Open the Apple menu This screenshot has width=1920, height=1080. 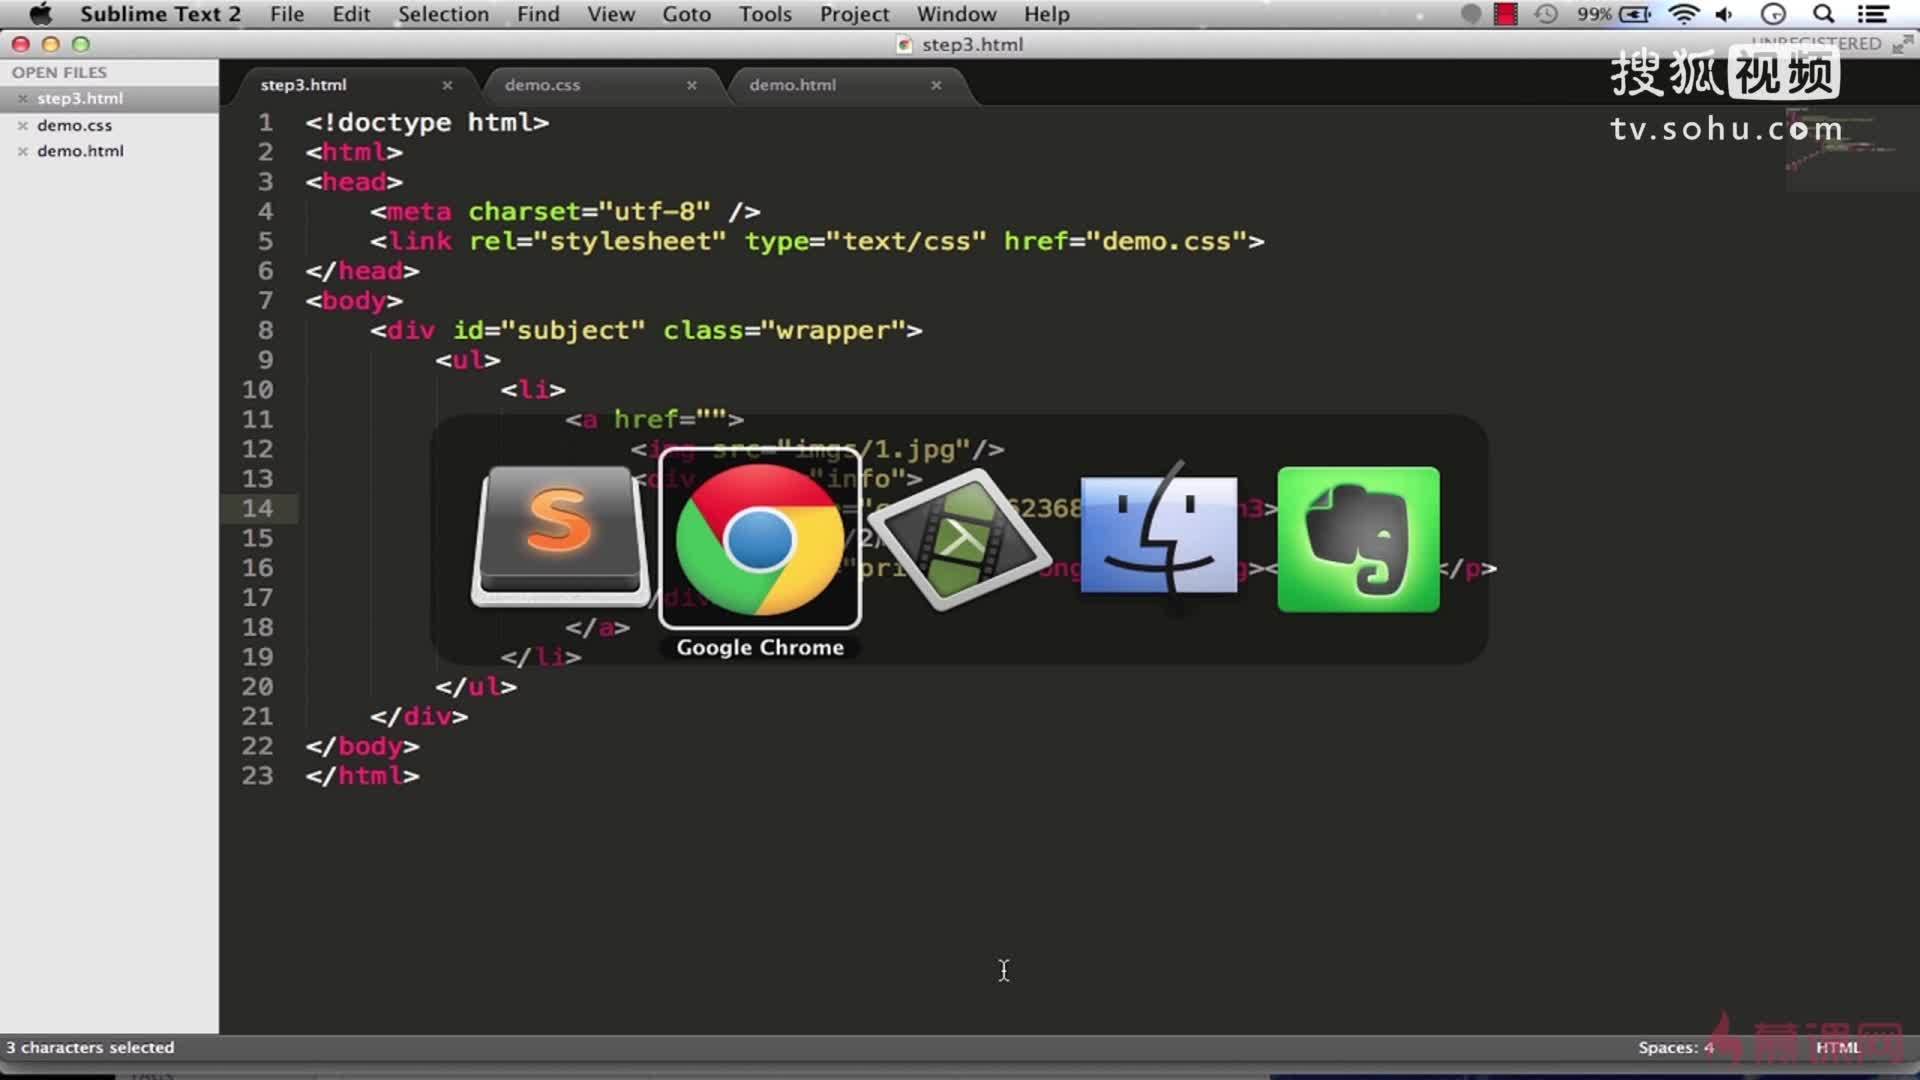(40, 14)
